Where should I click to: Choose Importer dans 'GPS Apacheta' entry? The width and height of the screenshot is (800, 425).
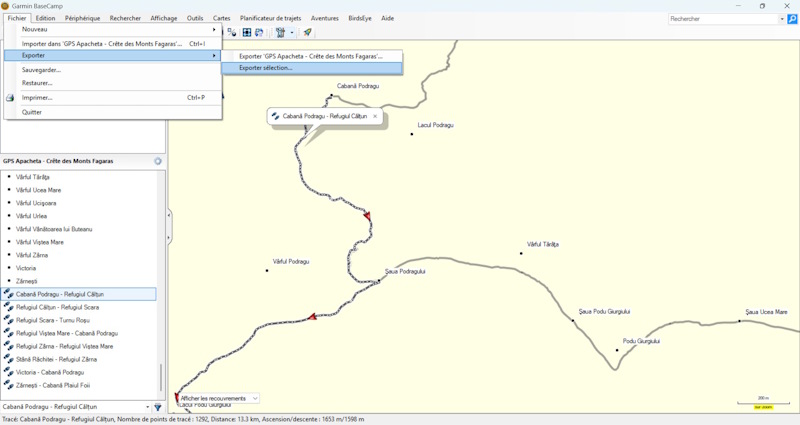pyautogui.click(x=113, y=44)
